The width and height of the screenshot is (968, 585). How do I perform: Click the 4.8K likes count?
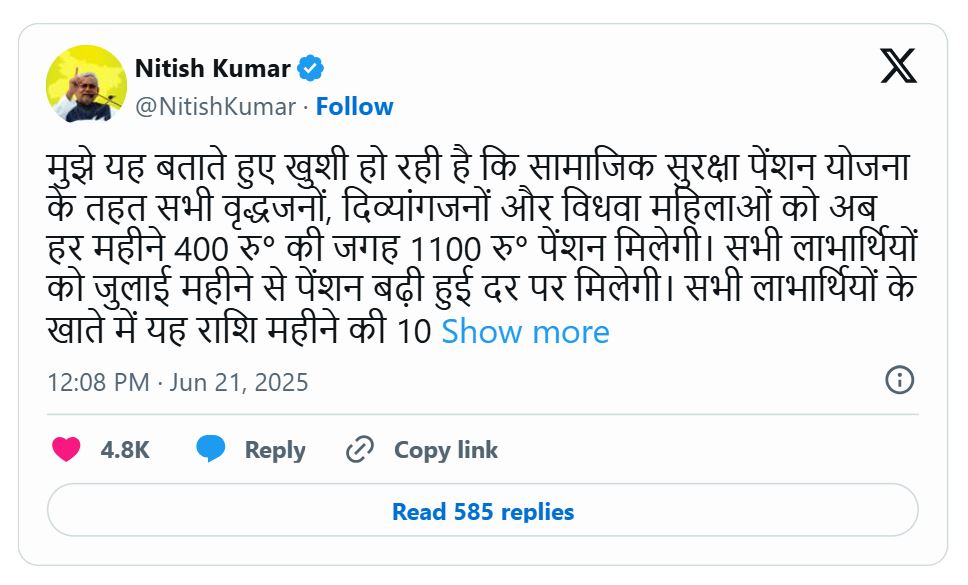125,450
